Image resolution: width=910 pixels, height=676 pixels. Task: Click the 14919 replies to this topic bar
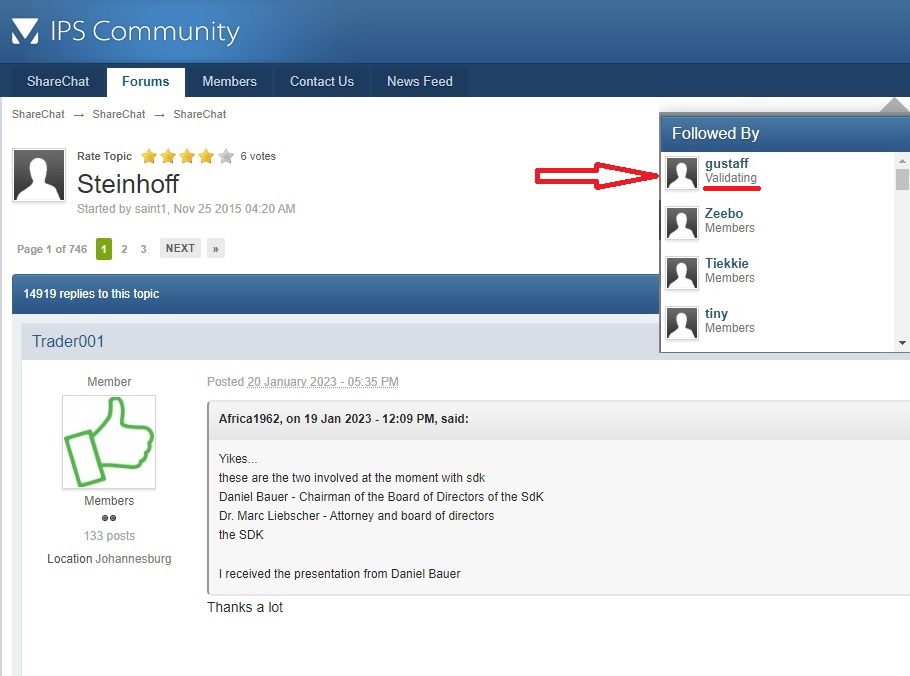pyautogui.click(x=335, y=294)
